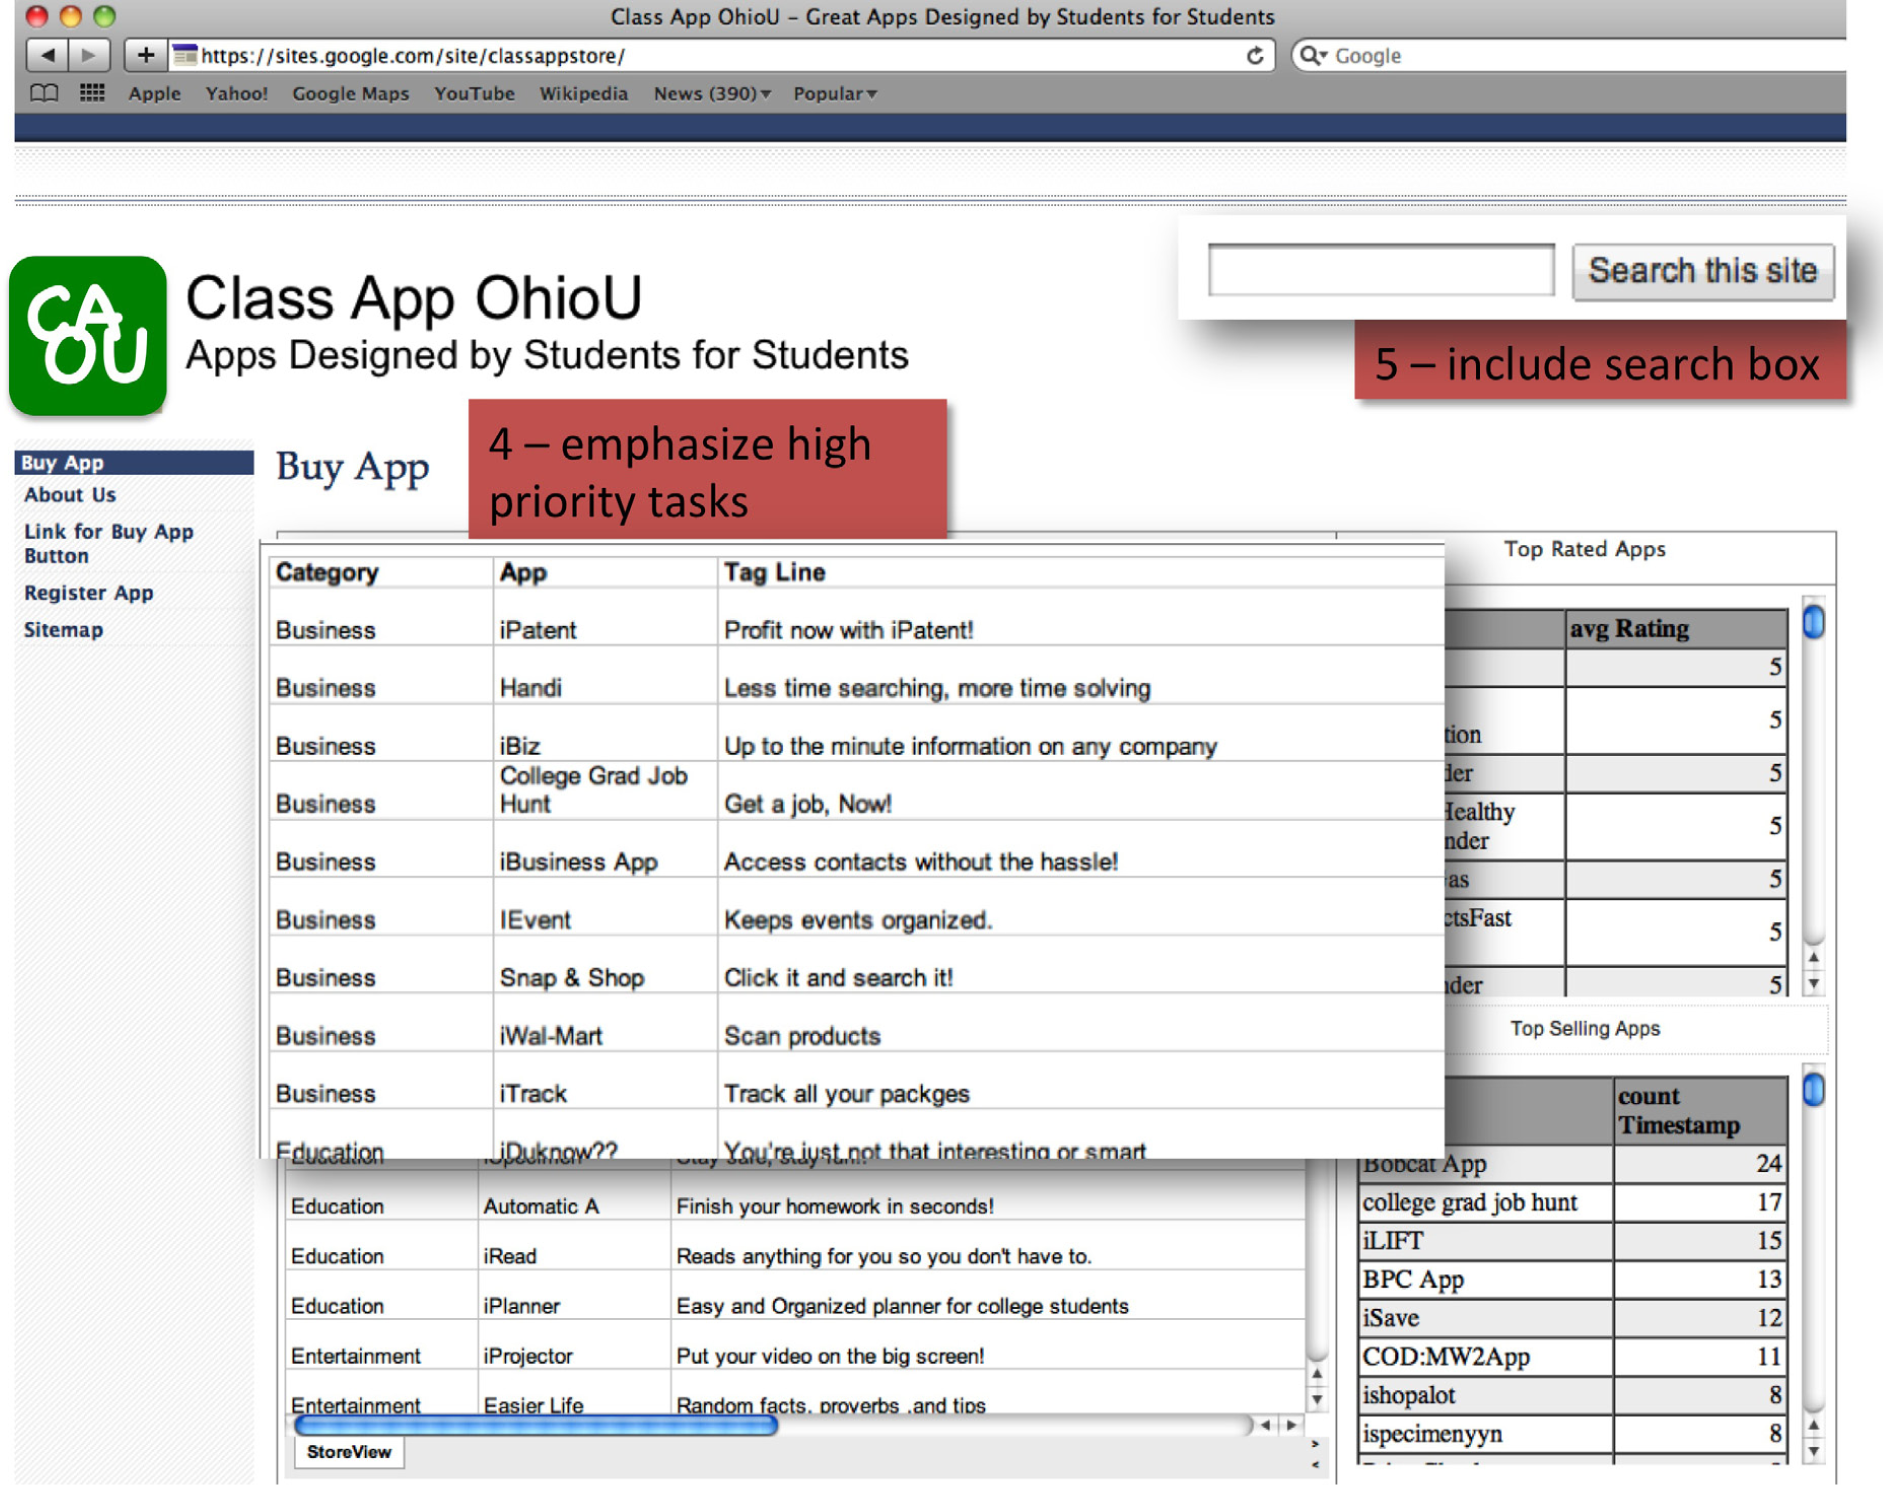Viewport: 1883px width, 1485px height.
Task: Click the browser Back arrow button
Action: [47, 55]
